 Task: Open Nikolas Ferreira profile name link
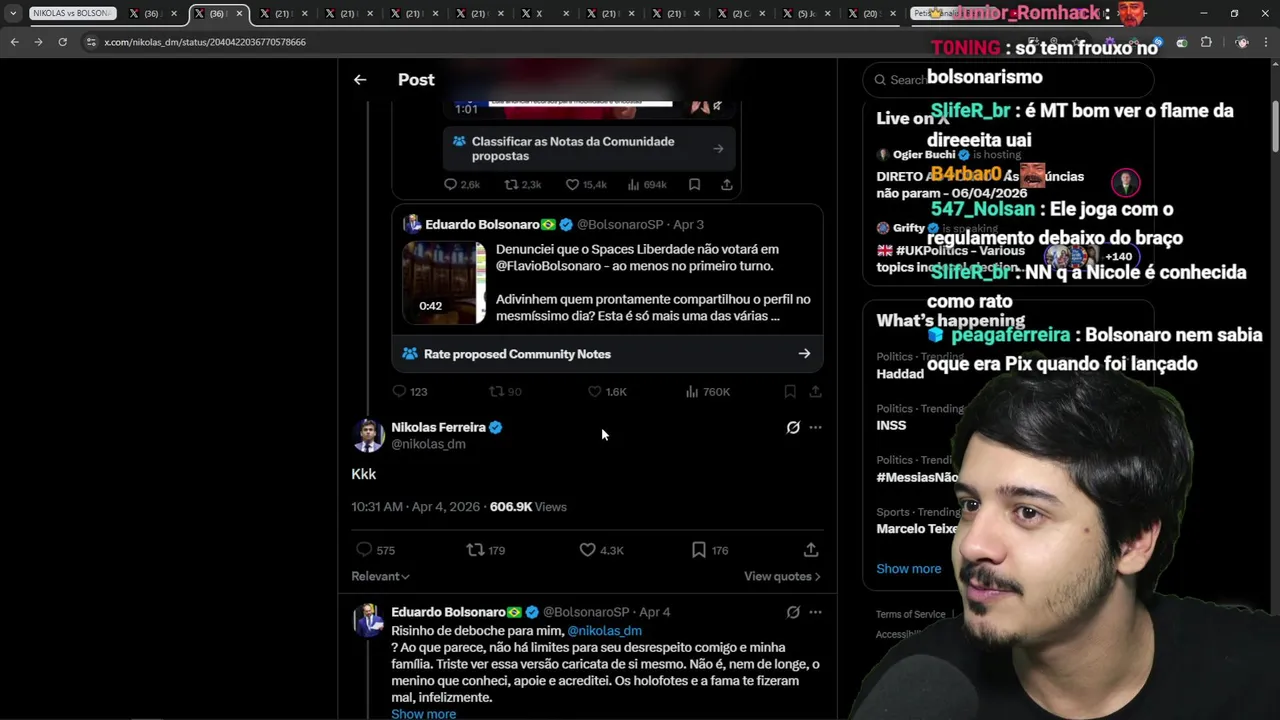click(x=438, y=427)
